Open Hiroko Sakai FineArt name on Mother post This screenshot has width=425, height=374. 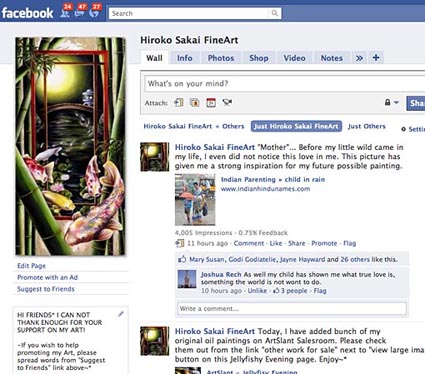[215, 147]
